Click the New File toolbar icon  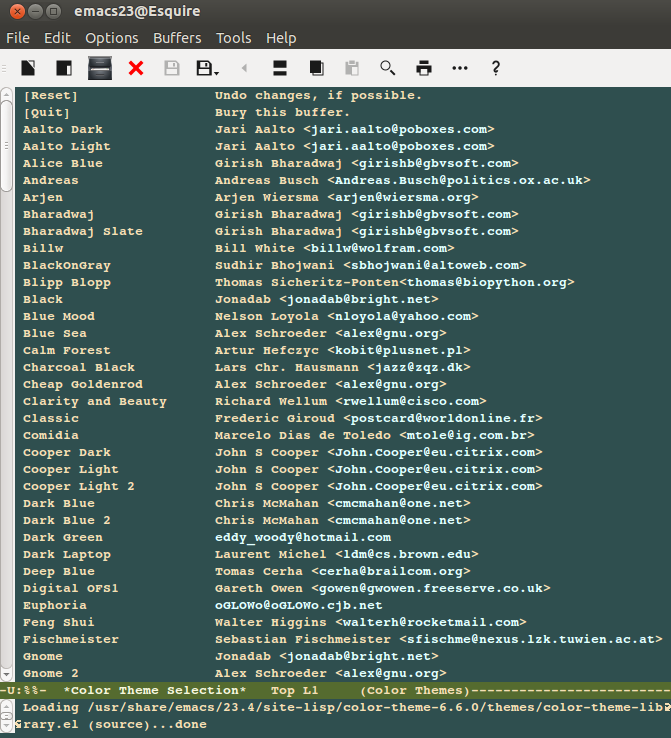click(28, 68)
